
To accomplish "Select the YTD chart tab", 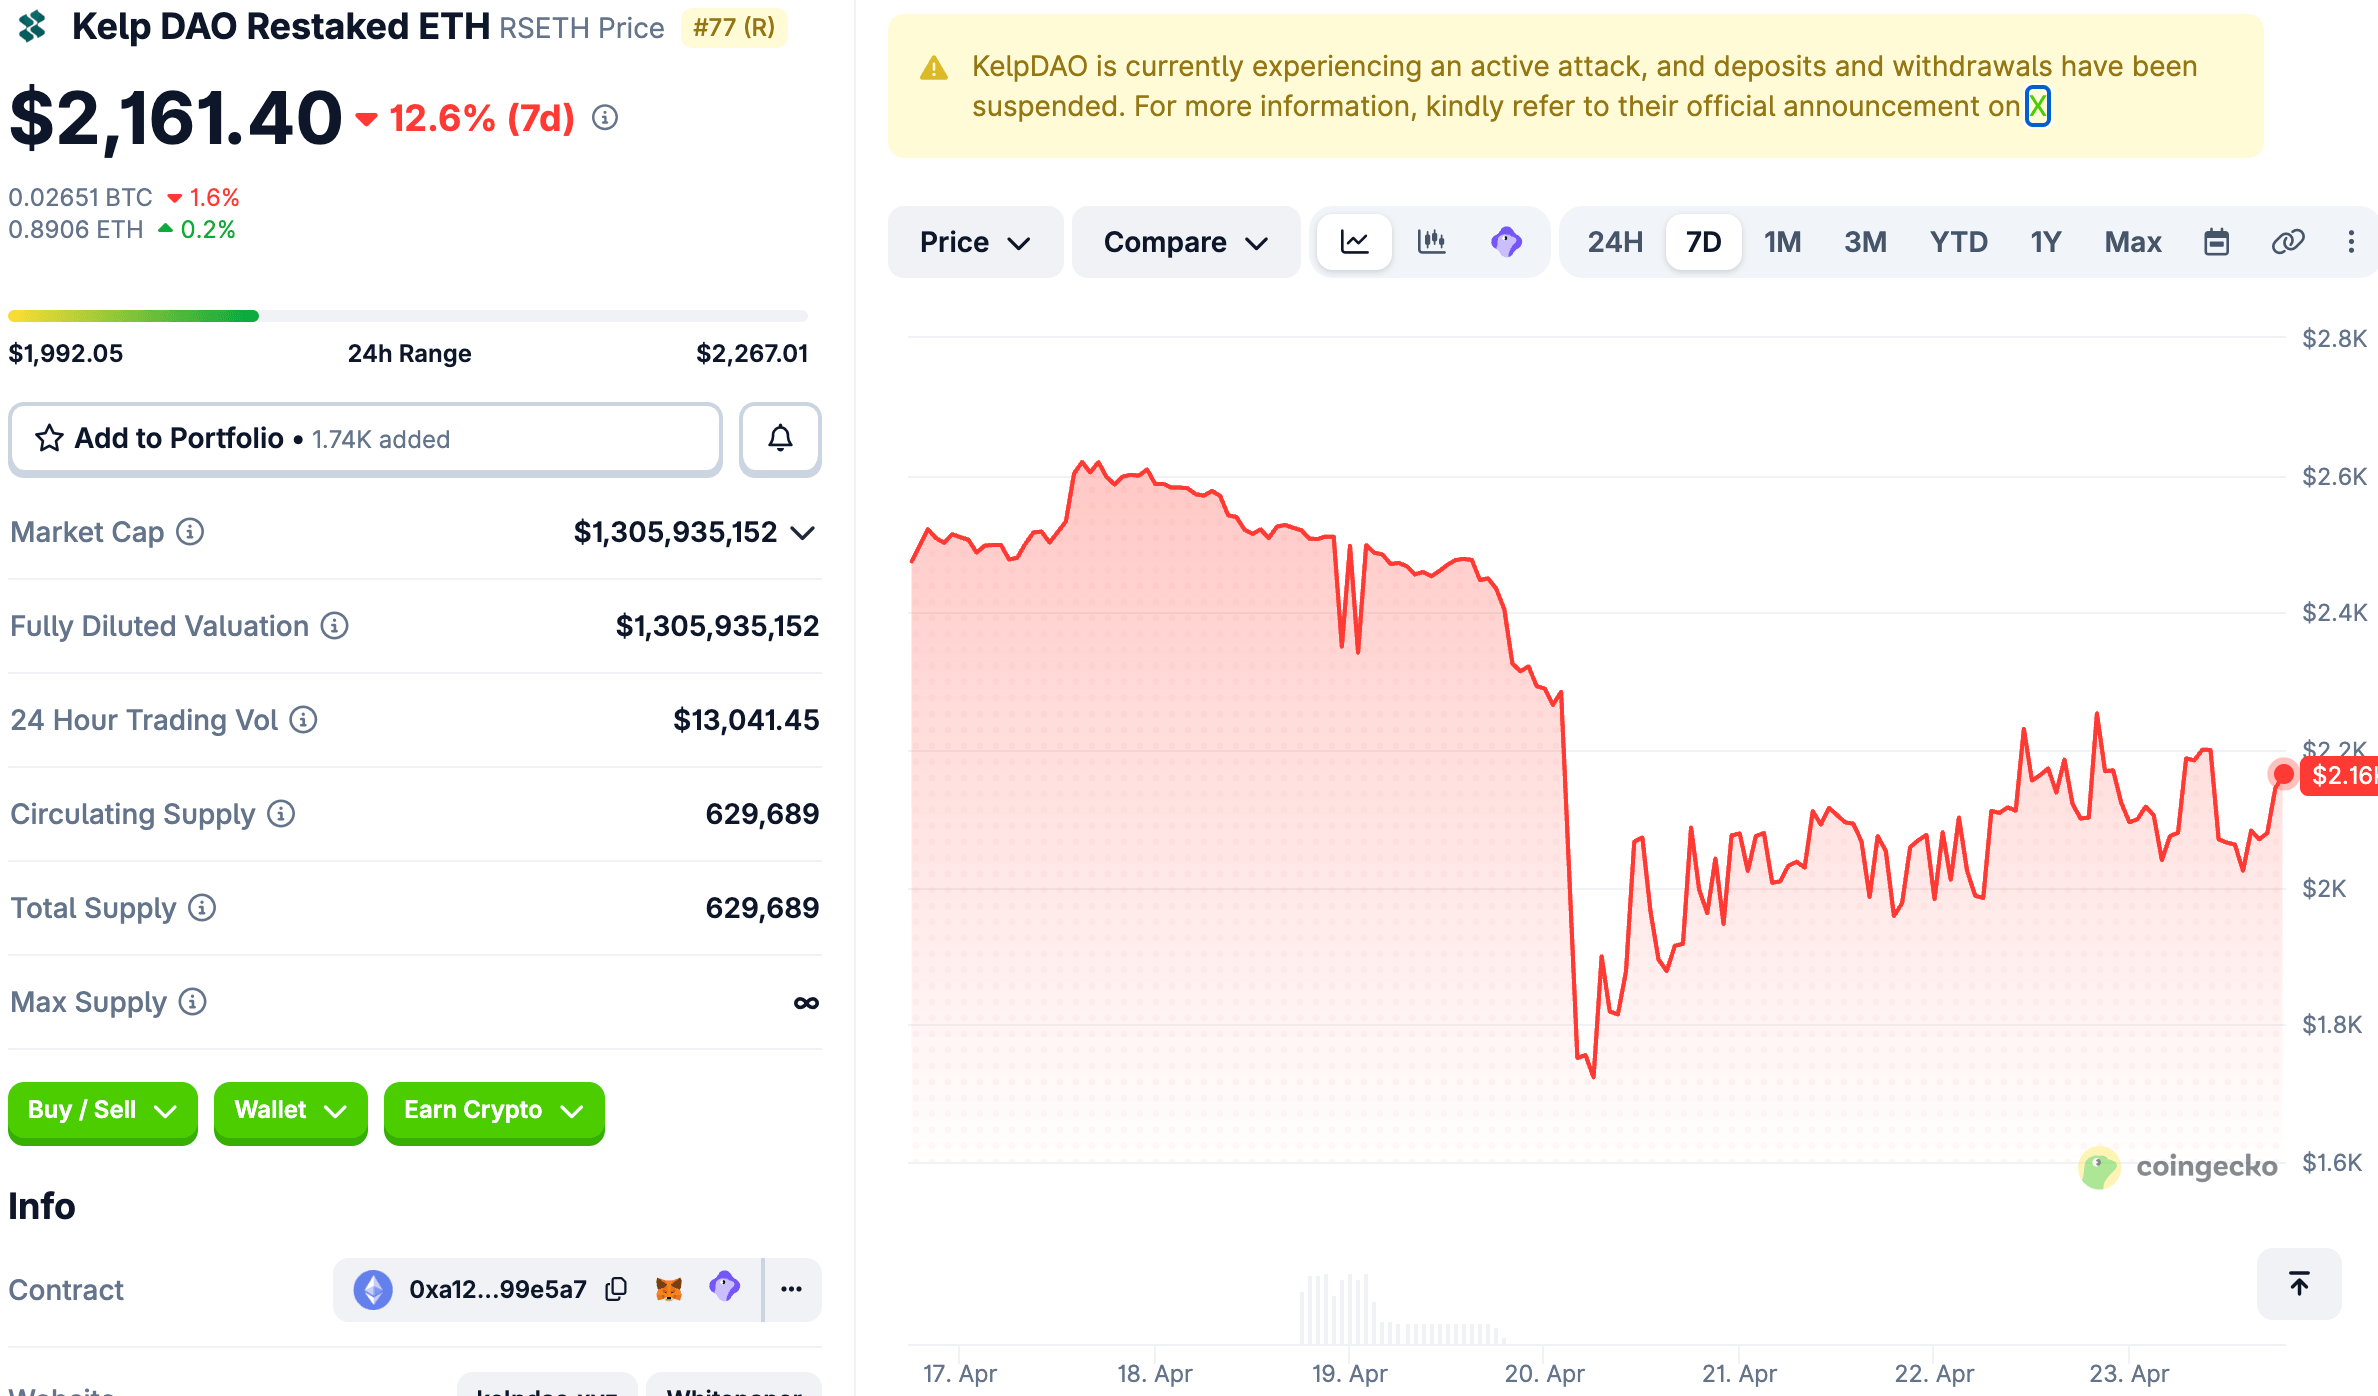I will [x=1958, y=241].
